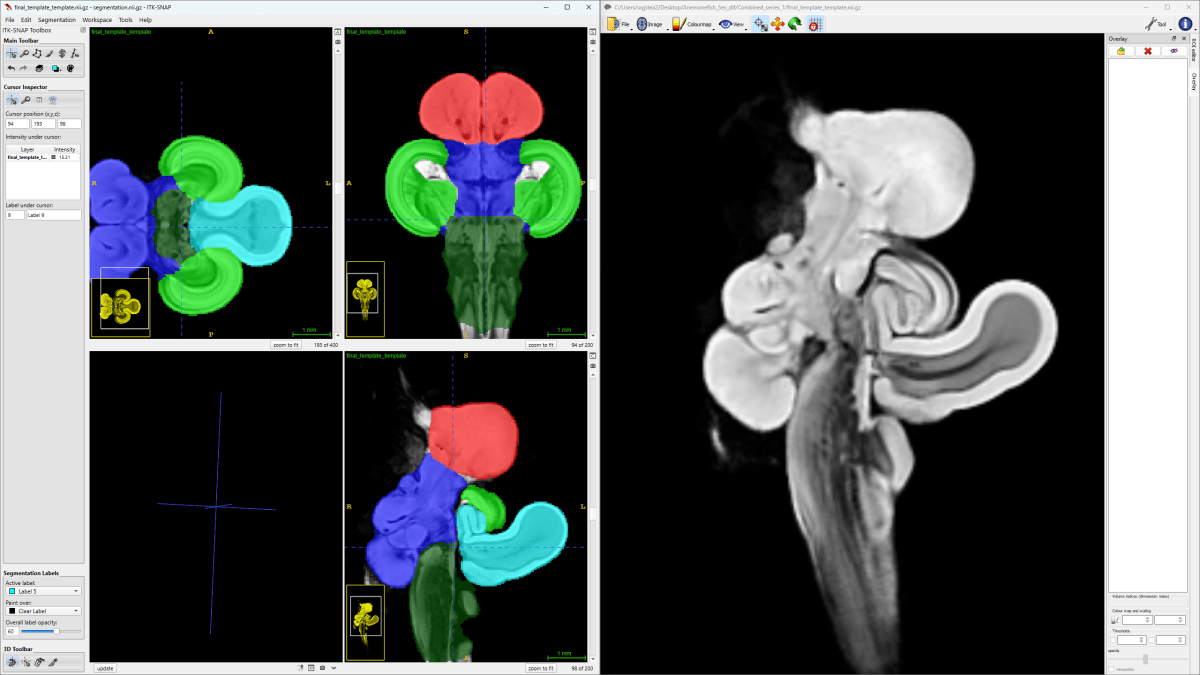Open the color palette label editor icon
Image resolution: width=1200 pixels, height=675 pixels.
coord(70,68)
